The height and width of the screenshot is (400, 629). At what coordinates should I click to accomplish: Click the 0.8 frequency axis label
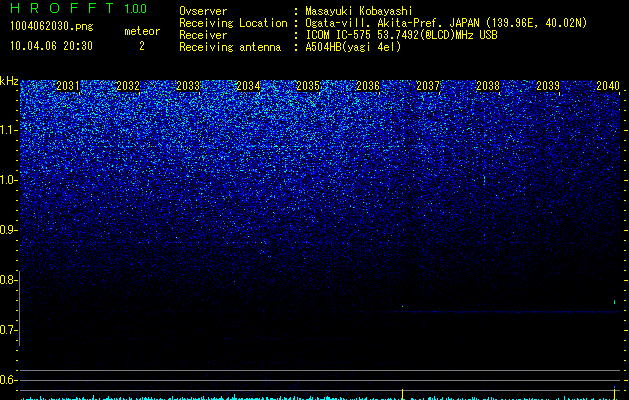(7, 280)
